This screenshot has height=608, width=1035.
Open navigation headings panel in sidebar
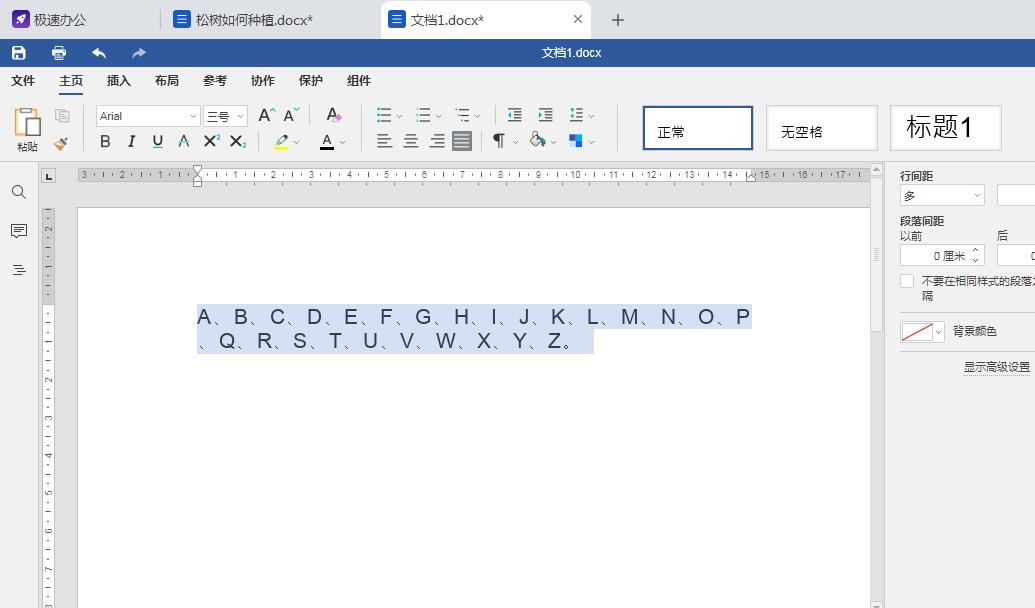pos(19,270)
